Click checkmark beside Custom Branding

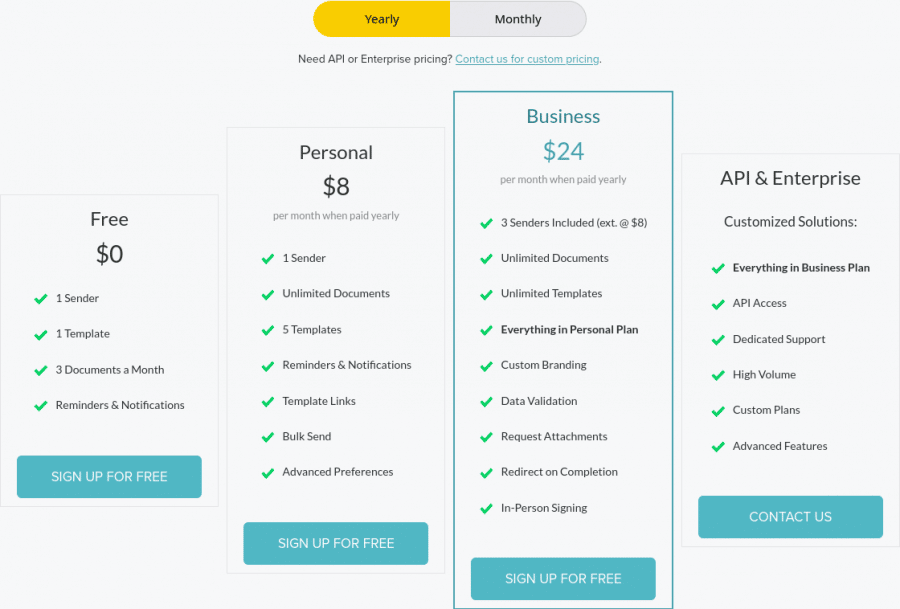[486, 366]
